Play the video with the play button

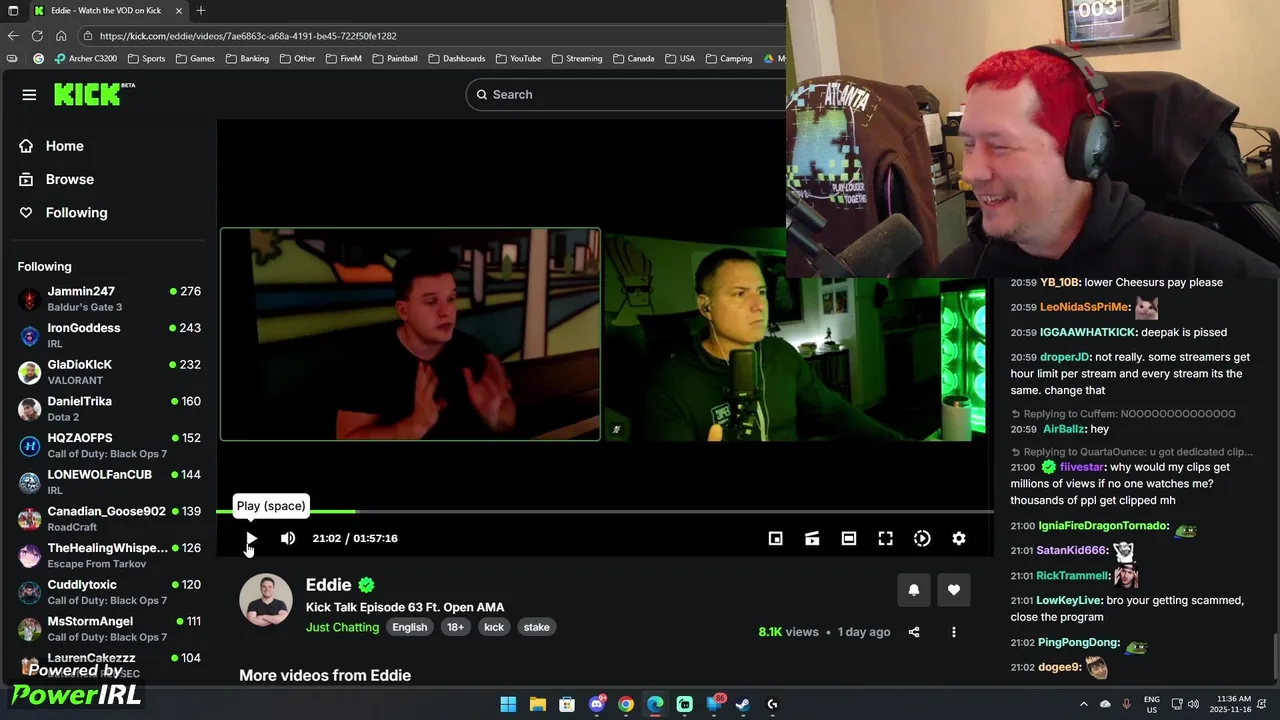click(251, 538)
